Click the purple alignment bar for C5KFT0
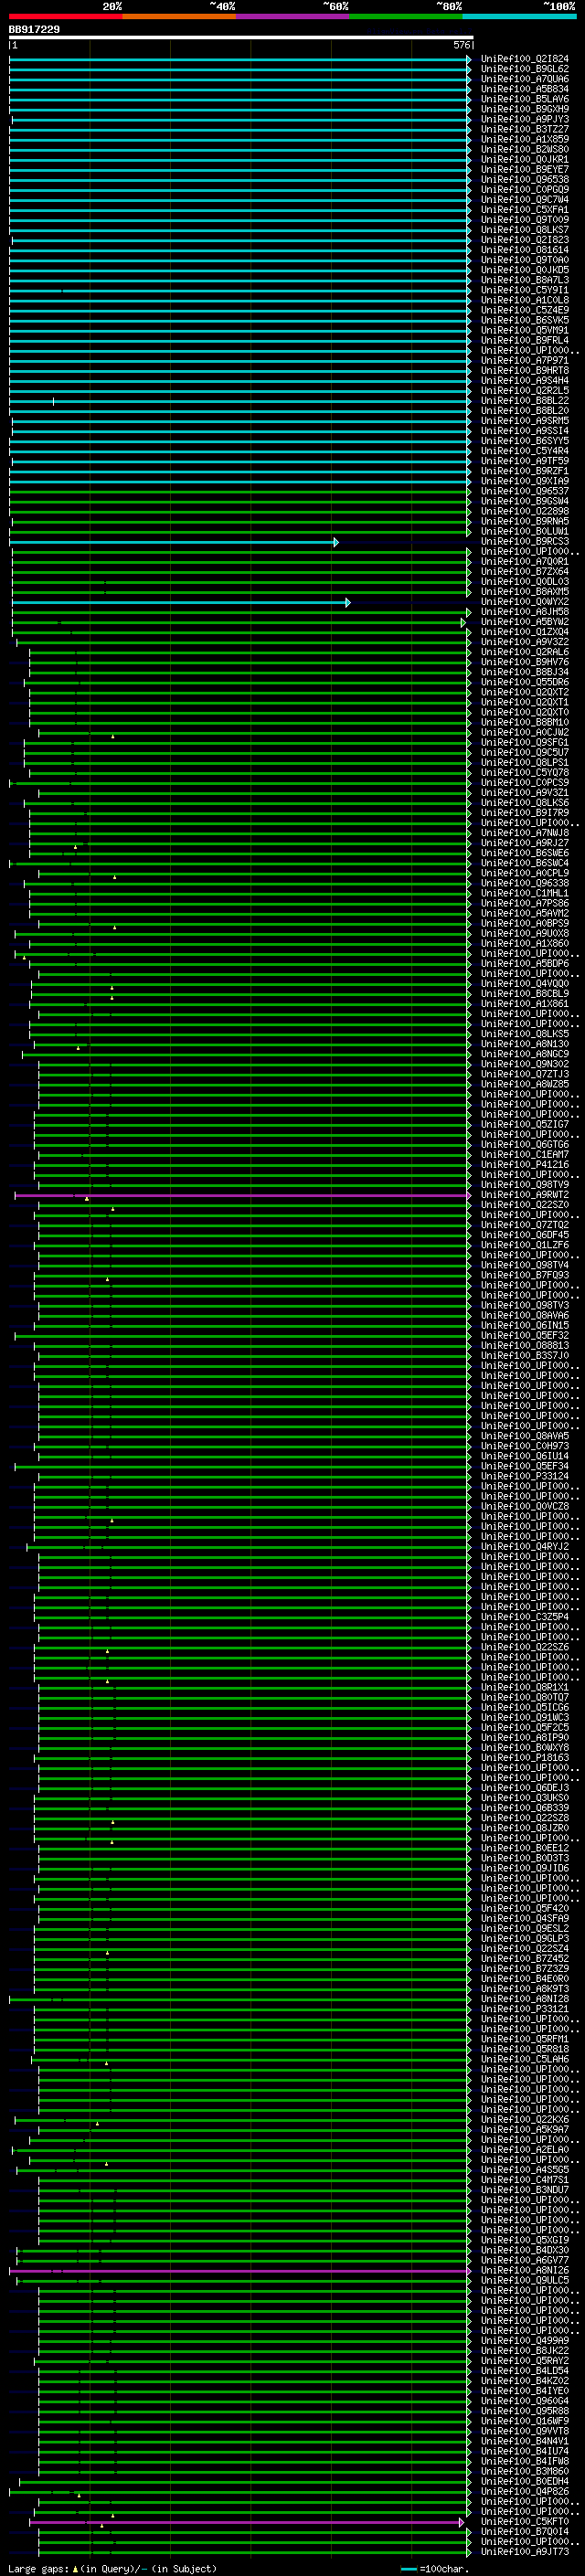 (x=247, y=2523)
